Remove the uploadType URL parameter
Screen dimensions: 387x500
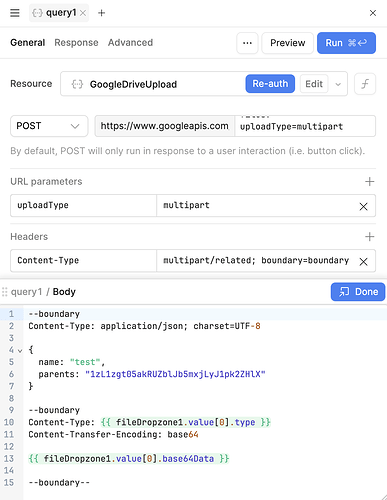[x=364, y=207]
